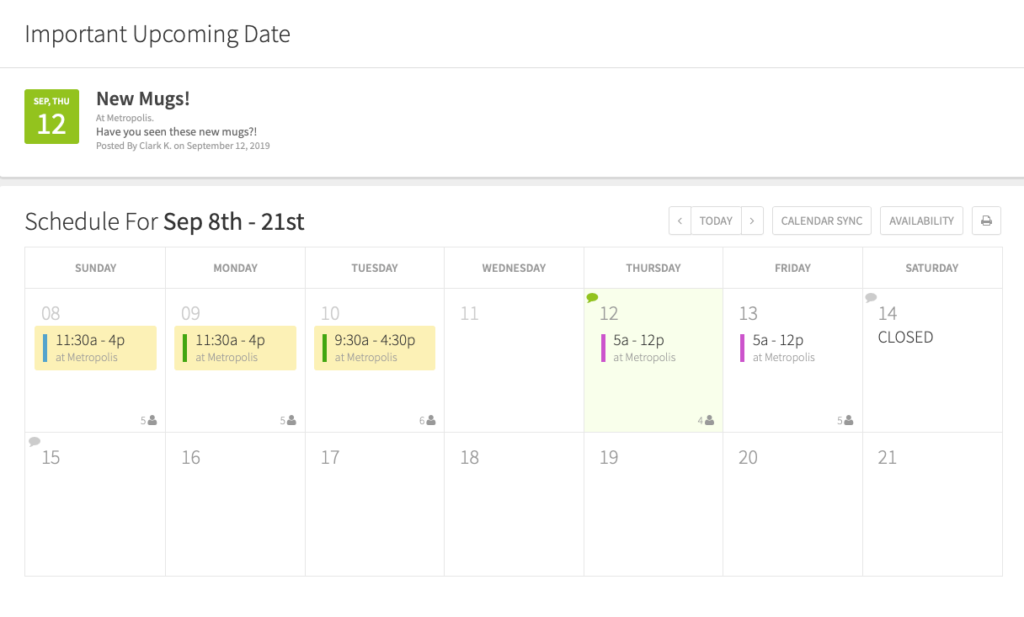Open Sunday's 11:30a - 4p Metropolis shift
This screenshot has height=617, width=1024.
pos(95,347)
